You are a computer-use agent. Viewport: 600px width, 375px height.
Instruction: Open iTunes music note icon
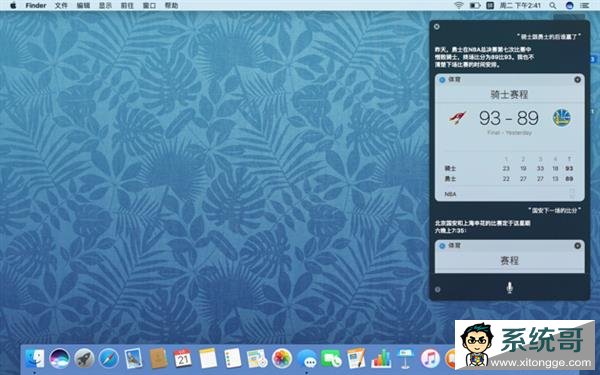pyautogui.click(x=430, y=359)
